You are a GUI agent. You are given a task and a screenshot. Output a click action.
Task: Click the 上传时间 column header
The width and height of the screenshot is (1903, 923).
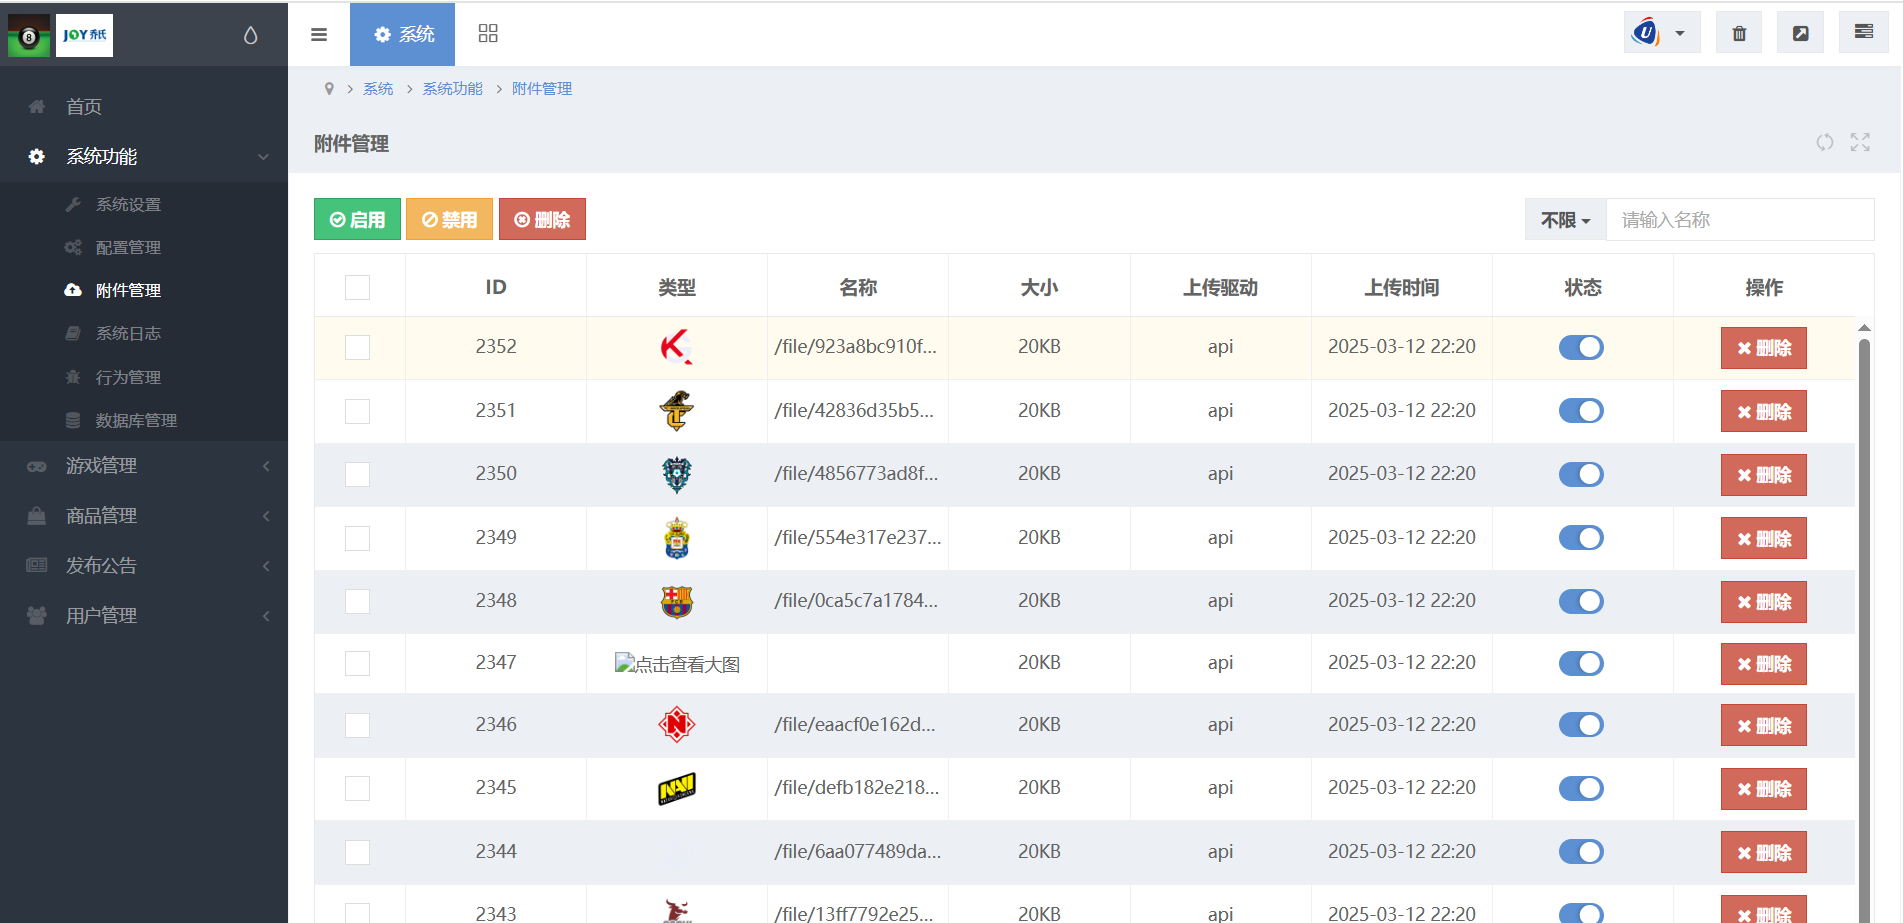coord(1402,288)
